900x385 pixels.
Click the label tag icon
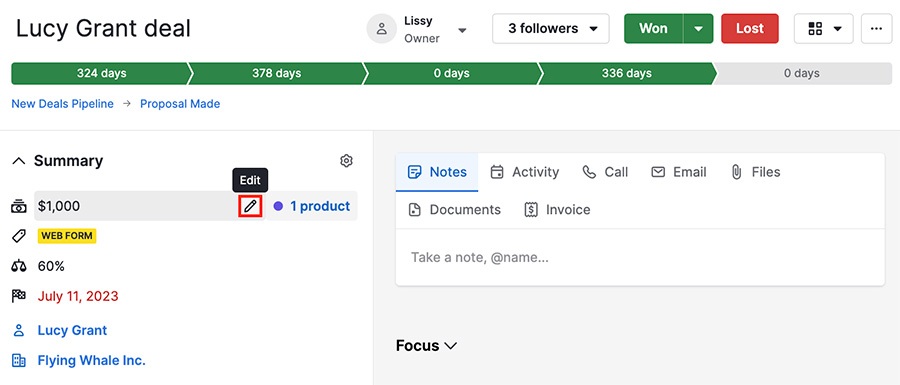tap(19, 236)
